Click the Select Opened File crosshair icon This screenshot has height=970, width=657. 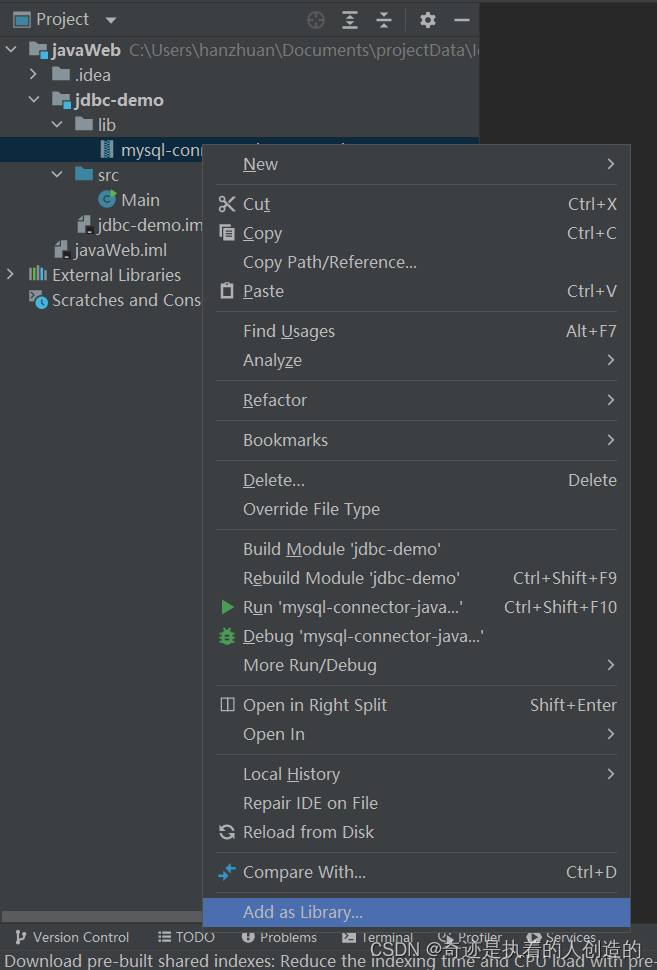(316, 20)
